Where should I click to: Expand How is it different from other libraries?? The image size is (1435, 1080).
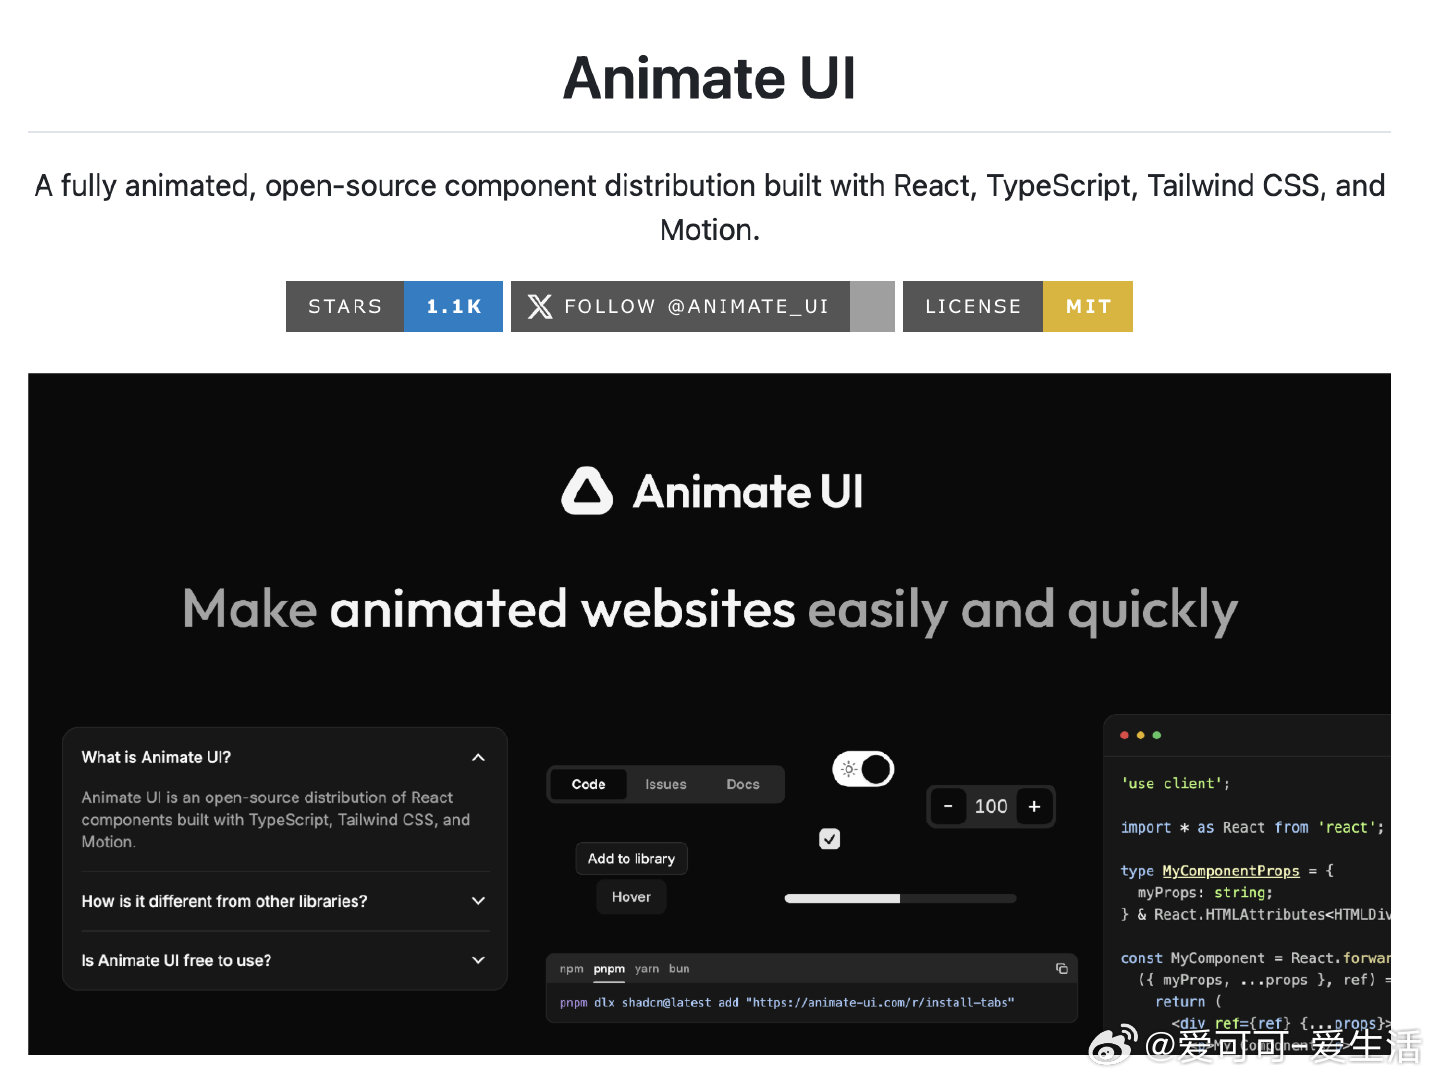285,901
